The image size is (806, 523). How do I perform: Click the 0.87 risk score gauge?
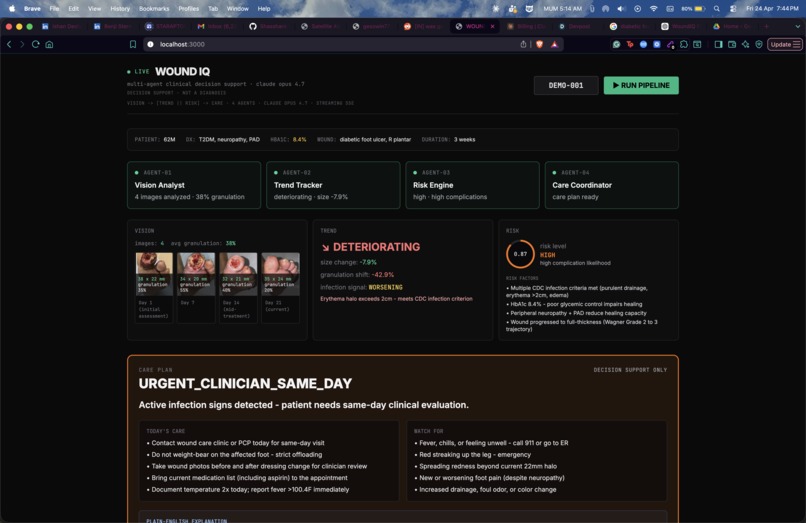pos(520,254)
